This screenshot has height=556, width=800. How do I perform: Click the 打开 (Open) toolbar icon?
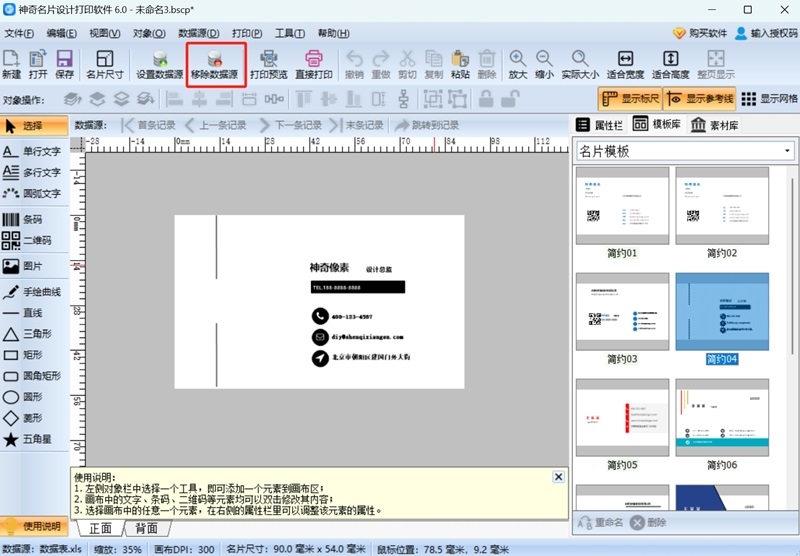[x=38, y=64]
